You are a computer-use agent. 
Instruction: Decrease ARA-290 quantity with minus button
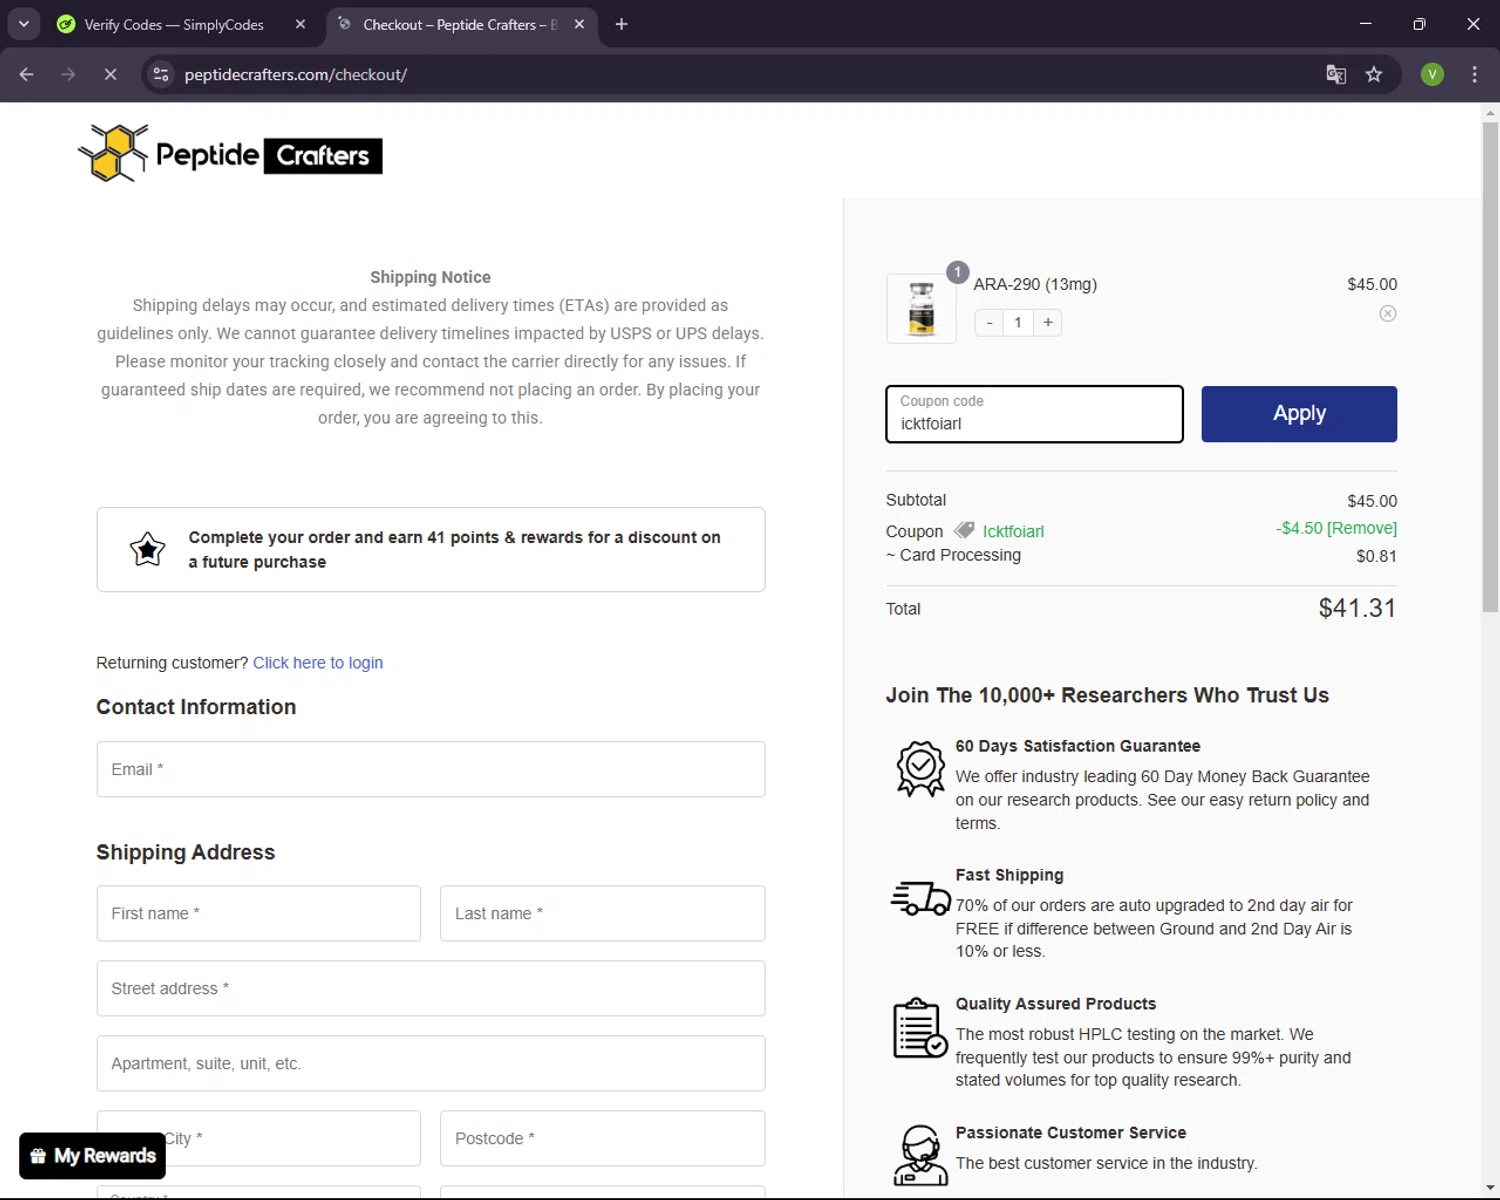989,322
